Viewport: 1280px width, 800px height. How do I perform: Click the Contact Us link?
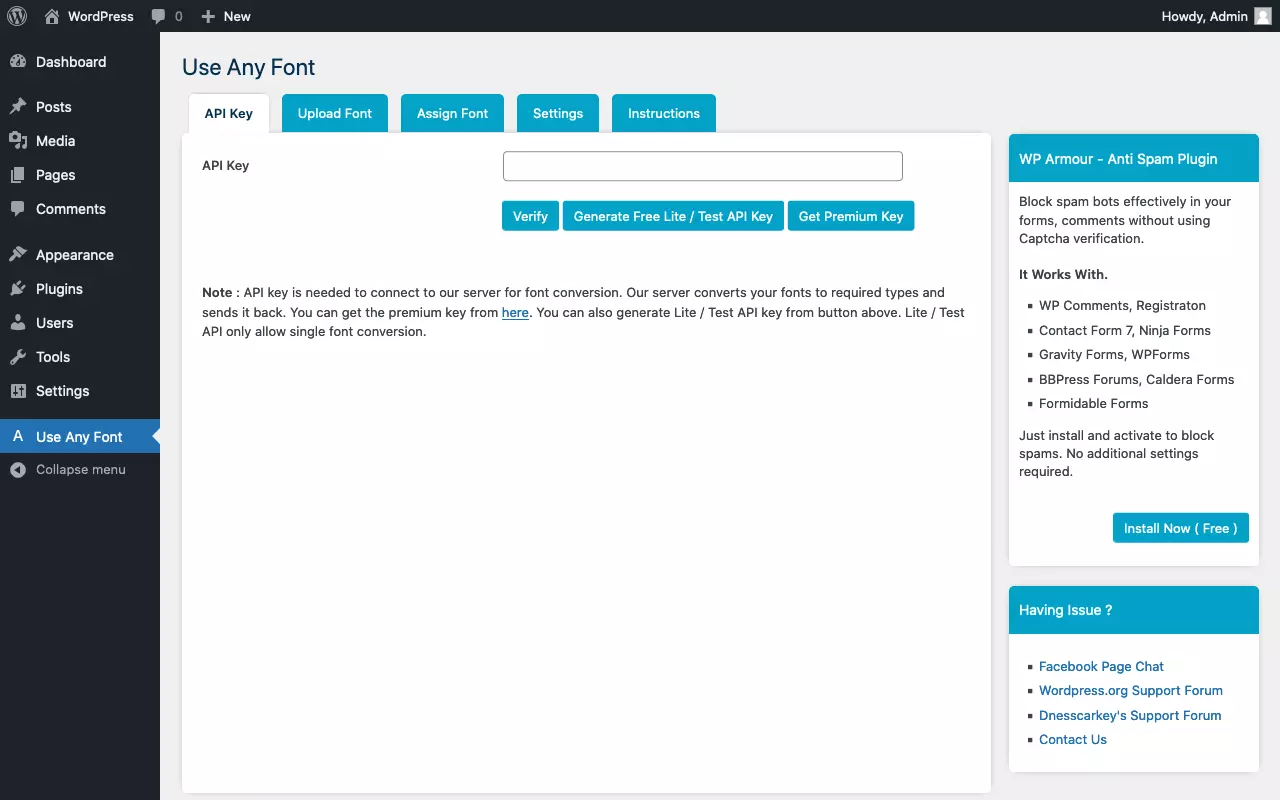(1073, 740)
